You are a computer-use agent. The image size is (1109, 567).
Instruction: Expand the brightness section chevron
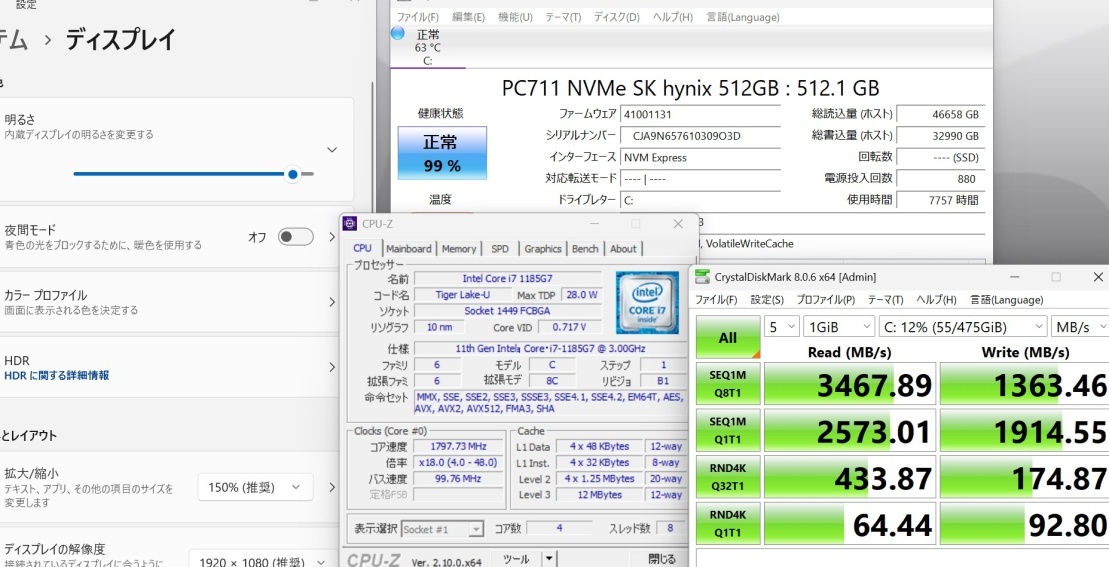coord(332,150)
